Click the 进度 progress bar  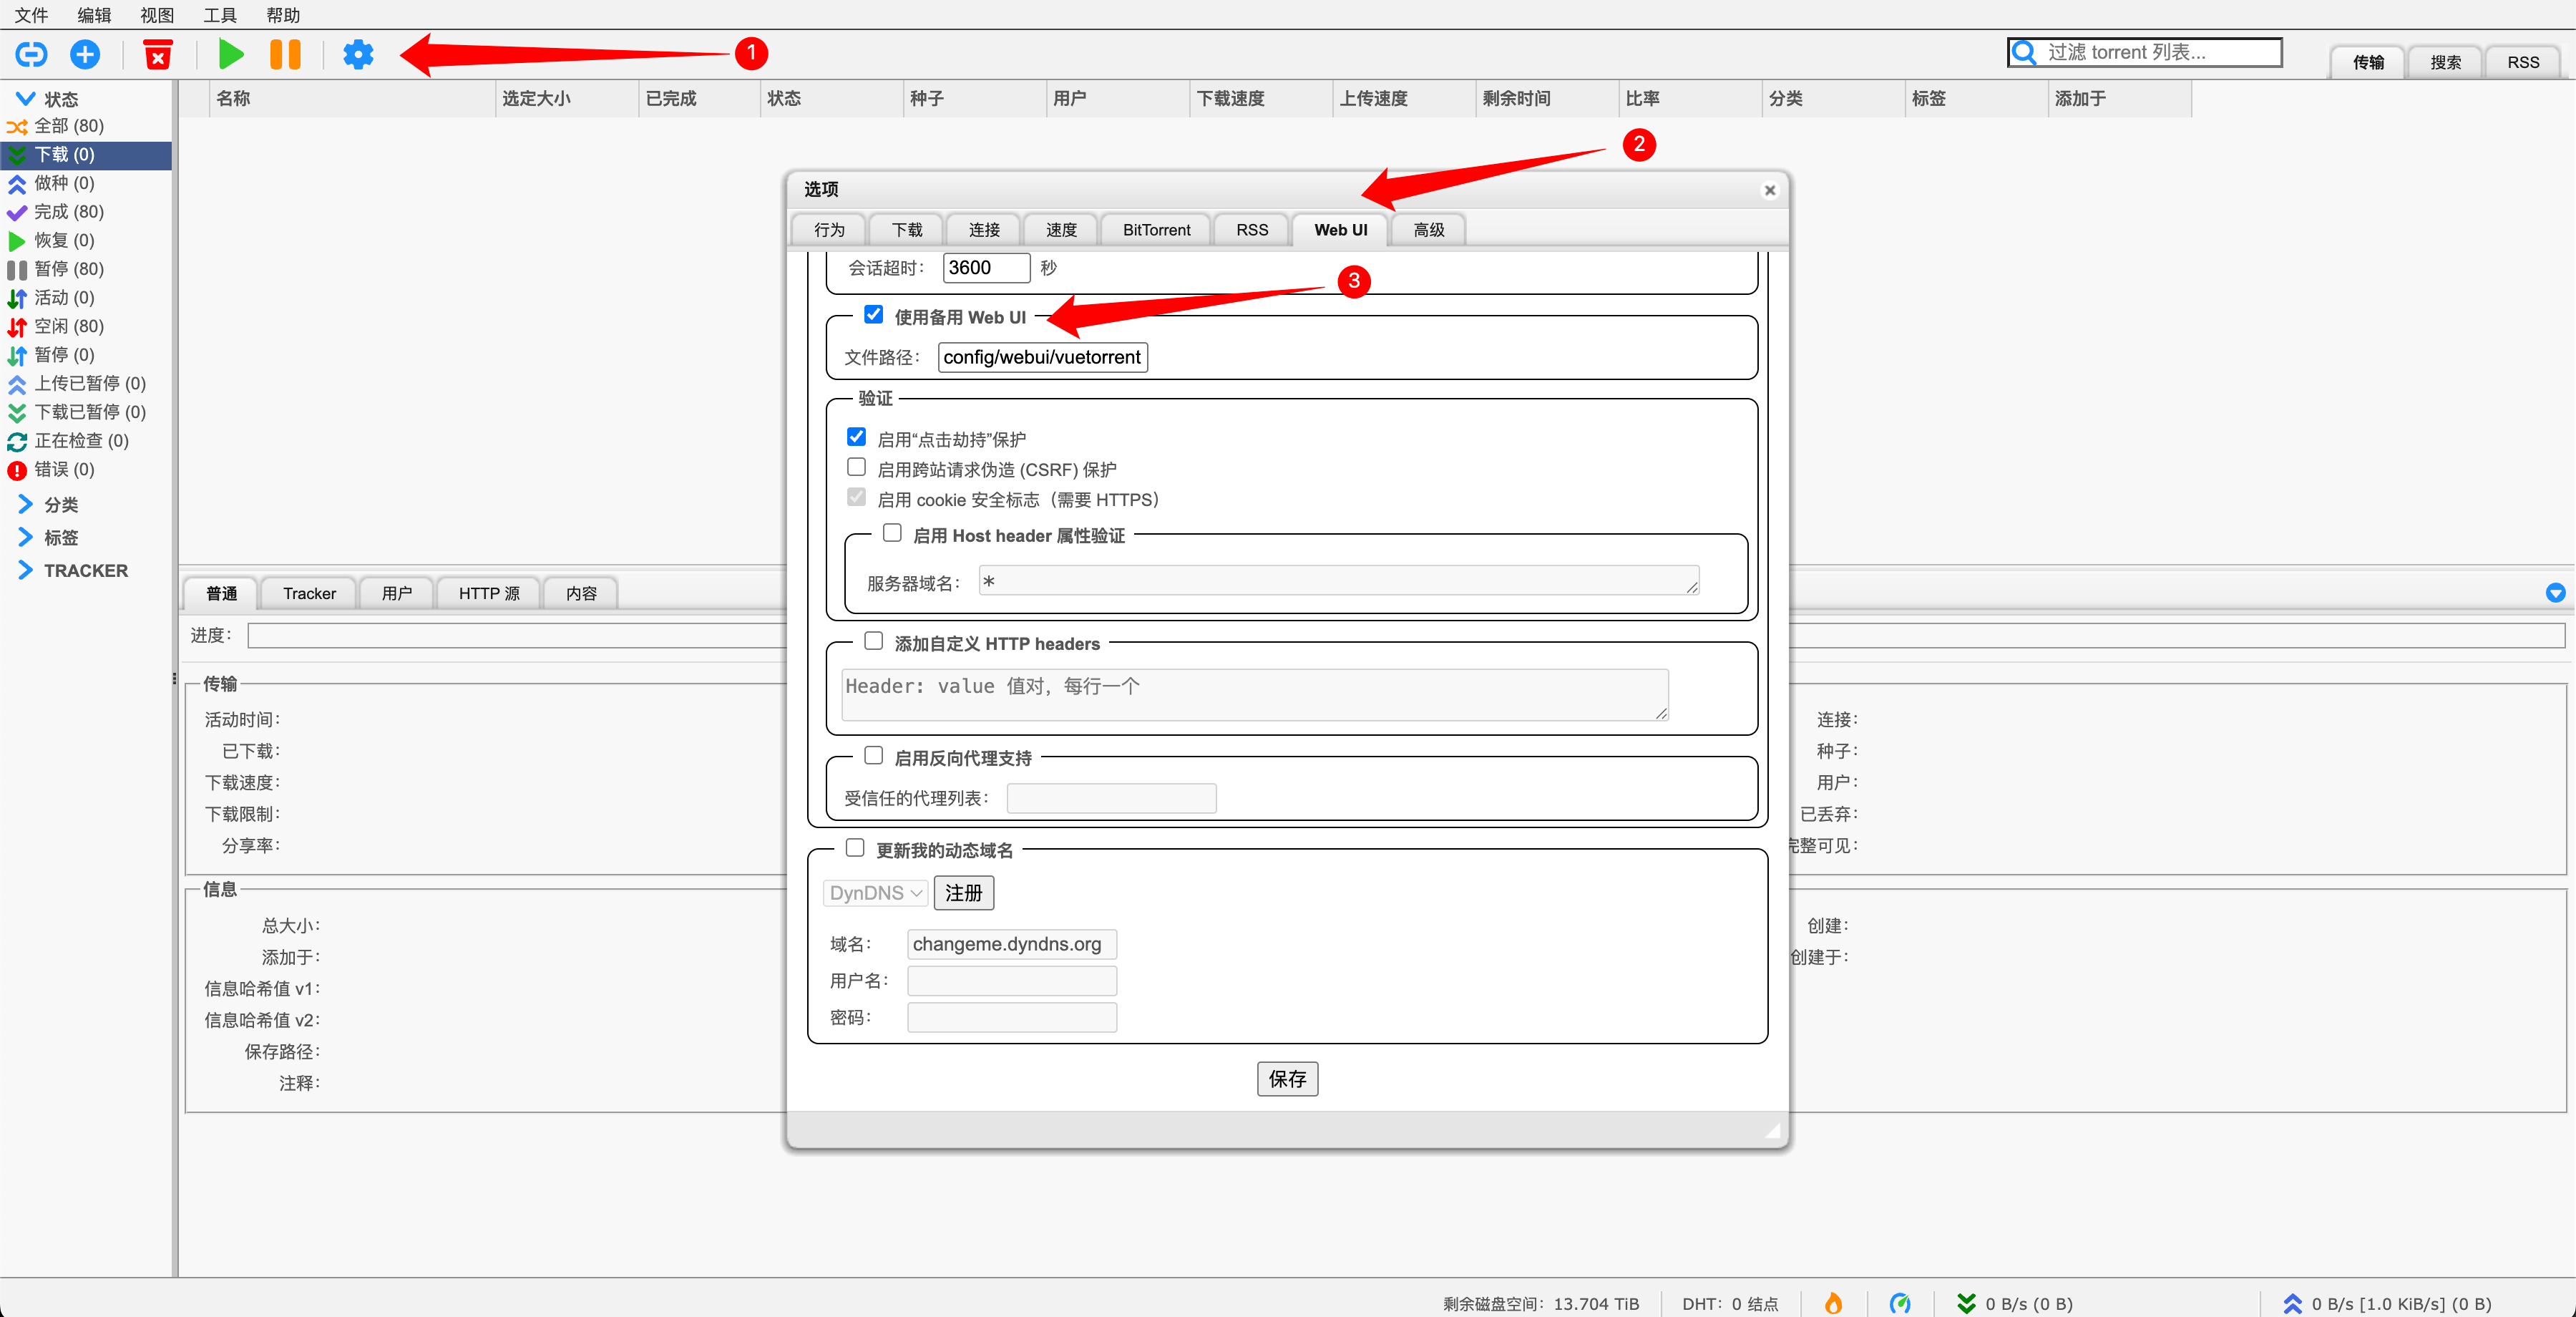[x=1406, y=635]
